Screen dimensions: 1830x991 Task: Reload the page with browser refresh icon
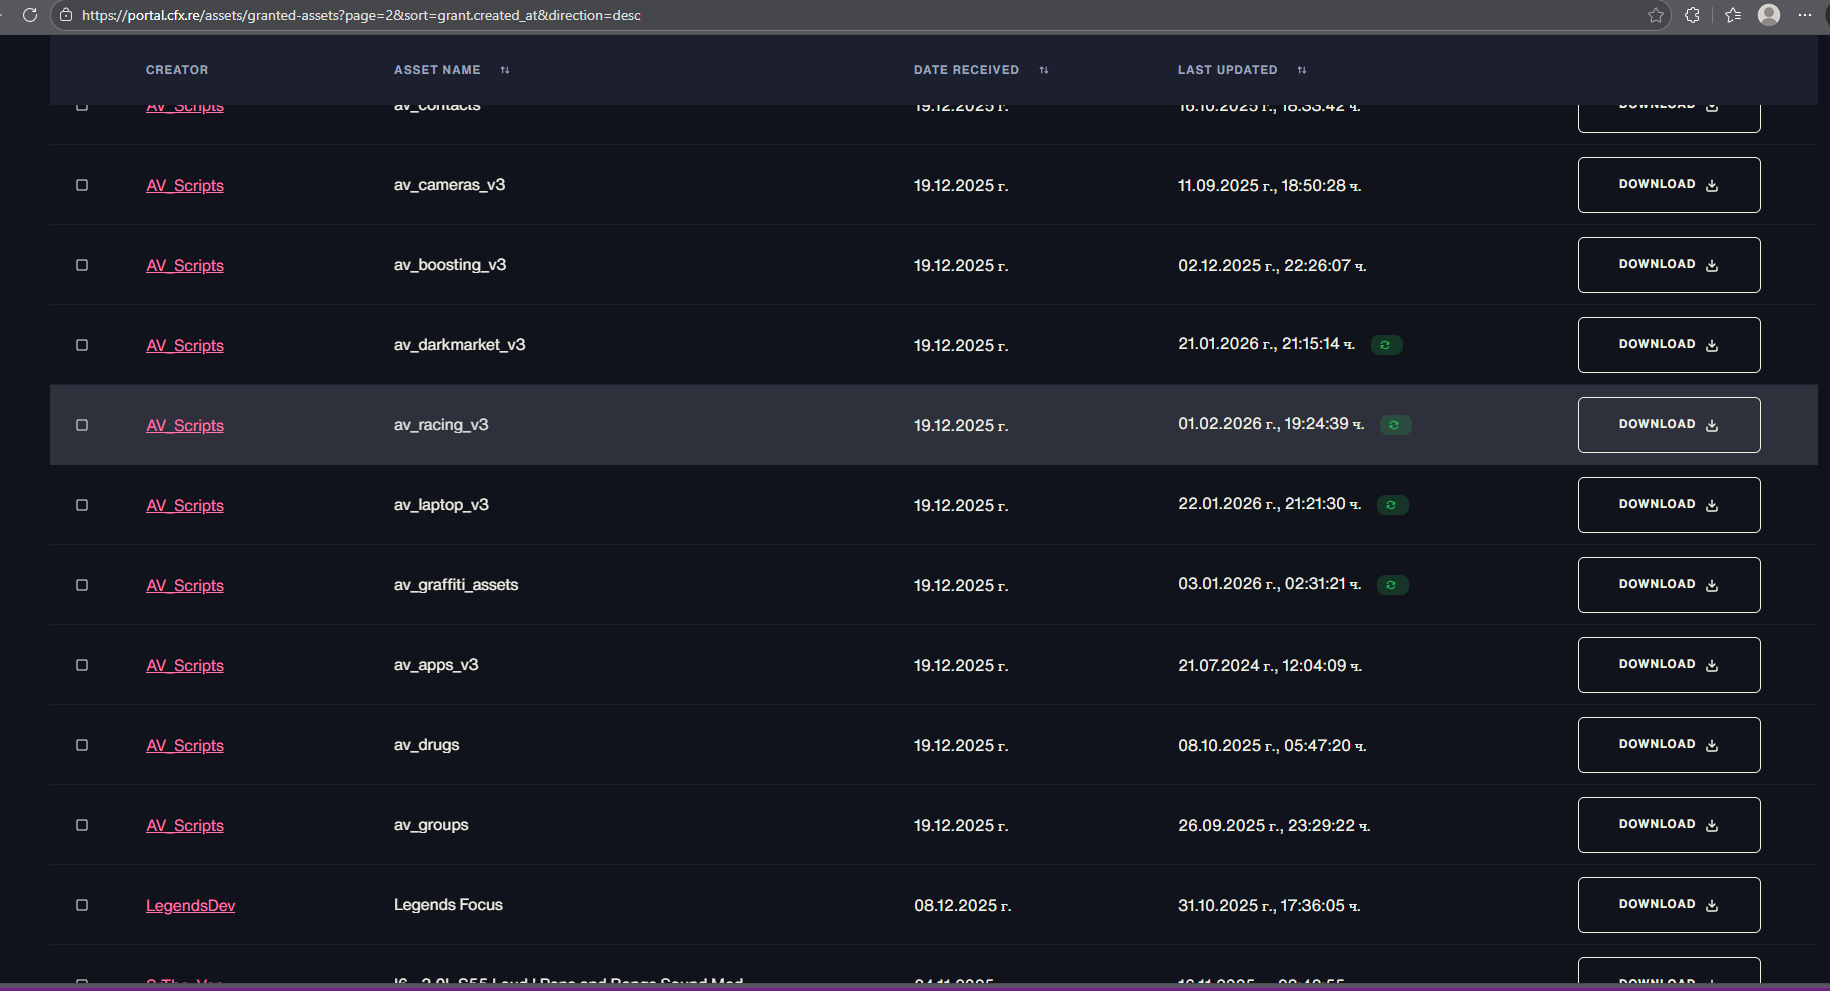[30, 15]
